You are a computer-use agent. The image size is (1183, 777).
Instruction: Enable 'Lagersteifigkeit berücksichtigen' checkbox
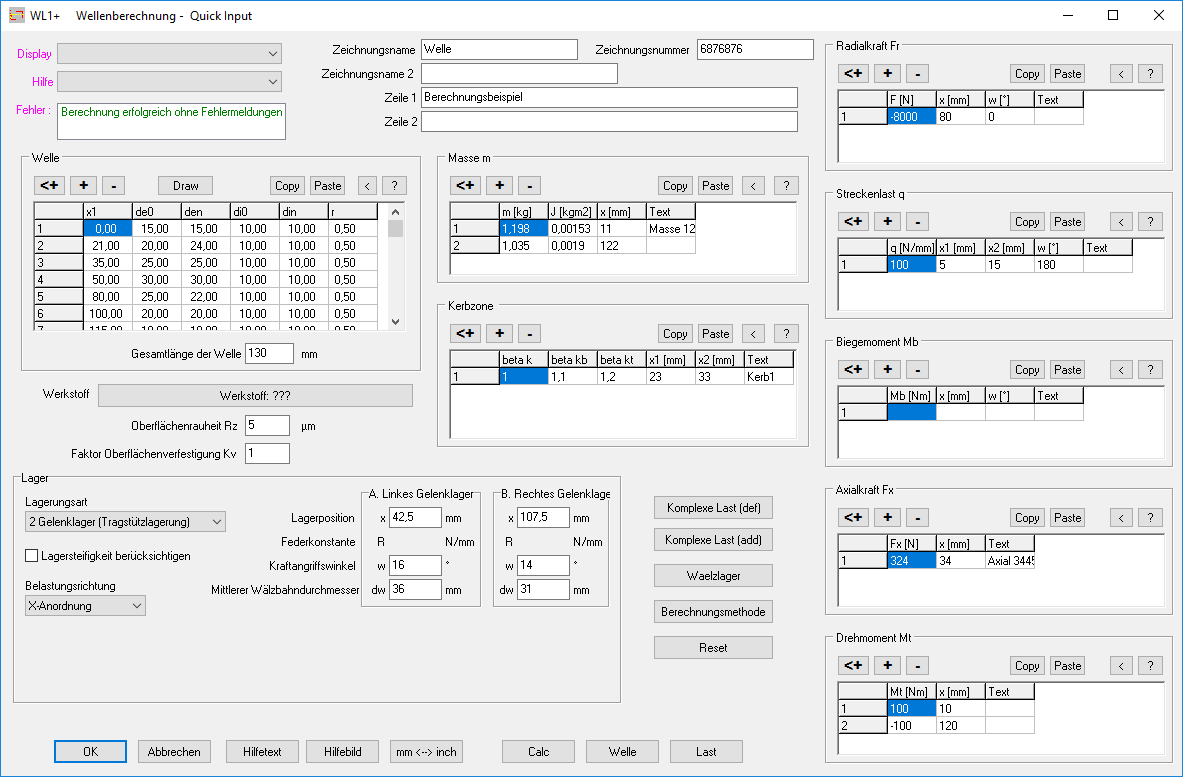32,556
